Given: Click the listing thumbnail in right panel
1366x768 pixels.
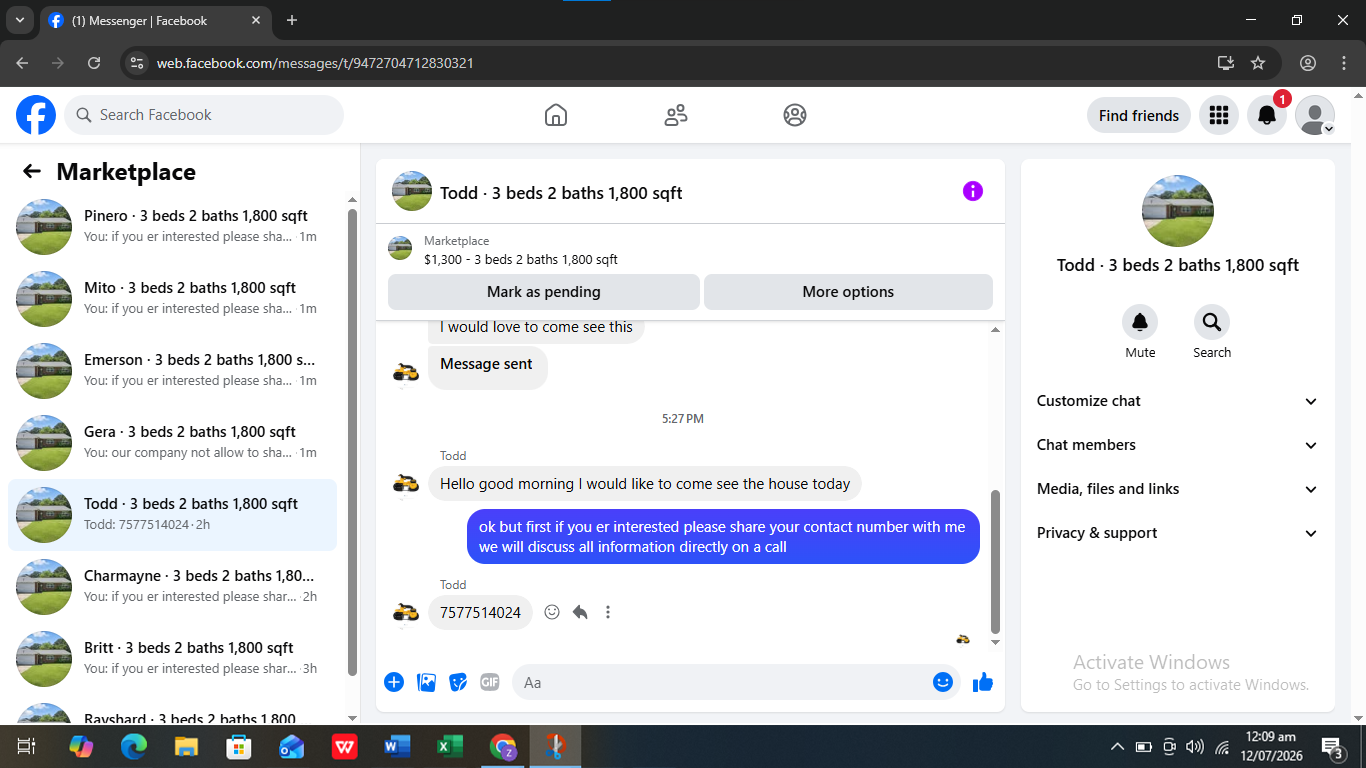Looking at the screenshot, I should click(1178, 211).
